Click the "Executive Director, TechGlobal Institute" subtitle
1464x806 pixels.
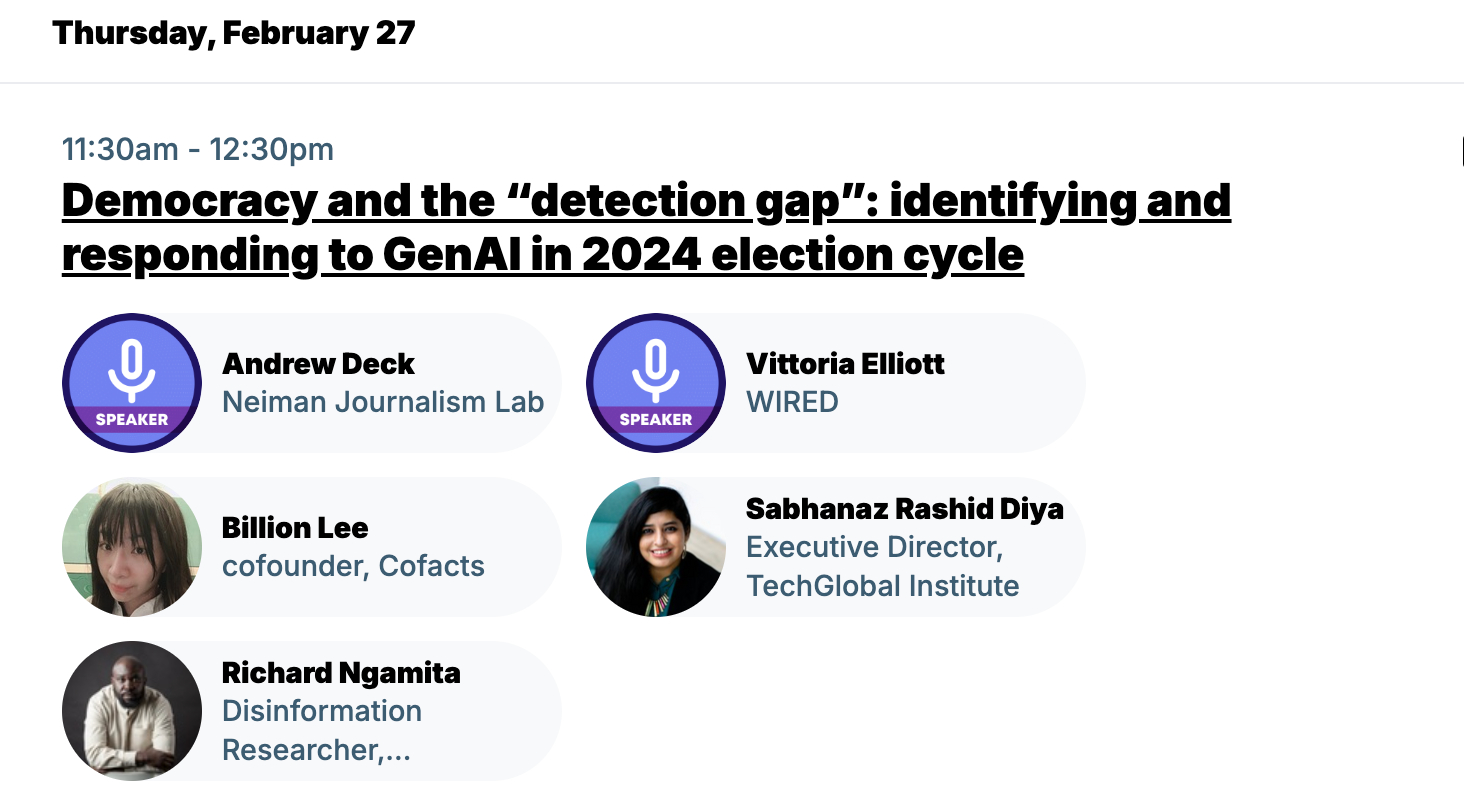882,566
